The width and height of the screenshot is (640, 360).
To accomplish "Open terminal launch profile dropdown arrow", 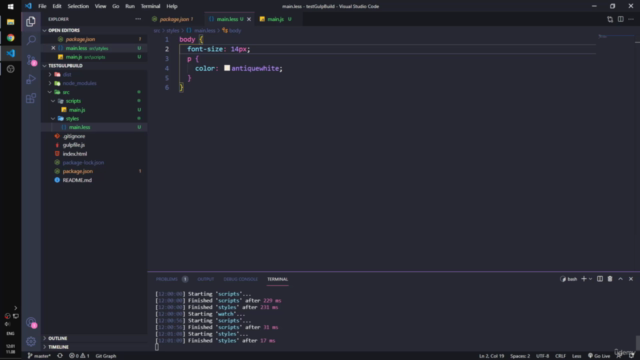I will pyautogui.click(x=590, y=279).
